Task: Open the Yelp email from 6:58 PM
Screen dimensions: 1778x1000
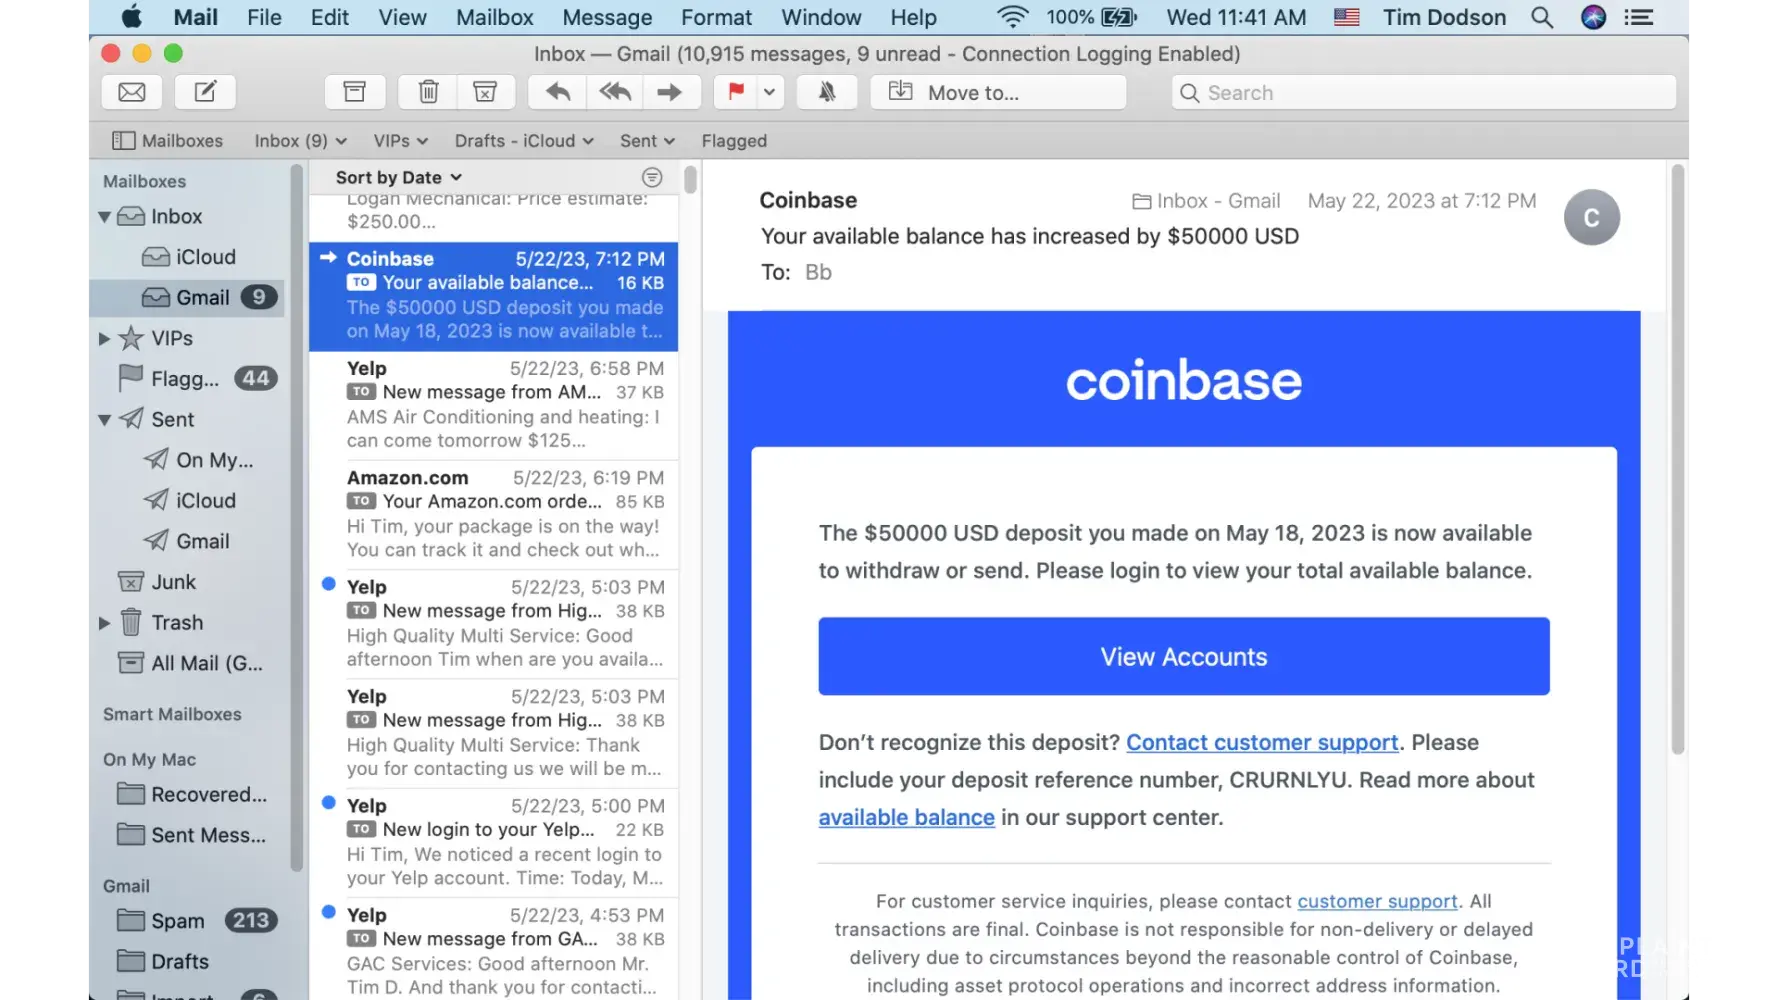Action: click(494, 405)
